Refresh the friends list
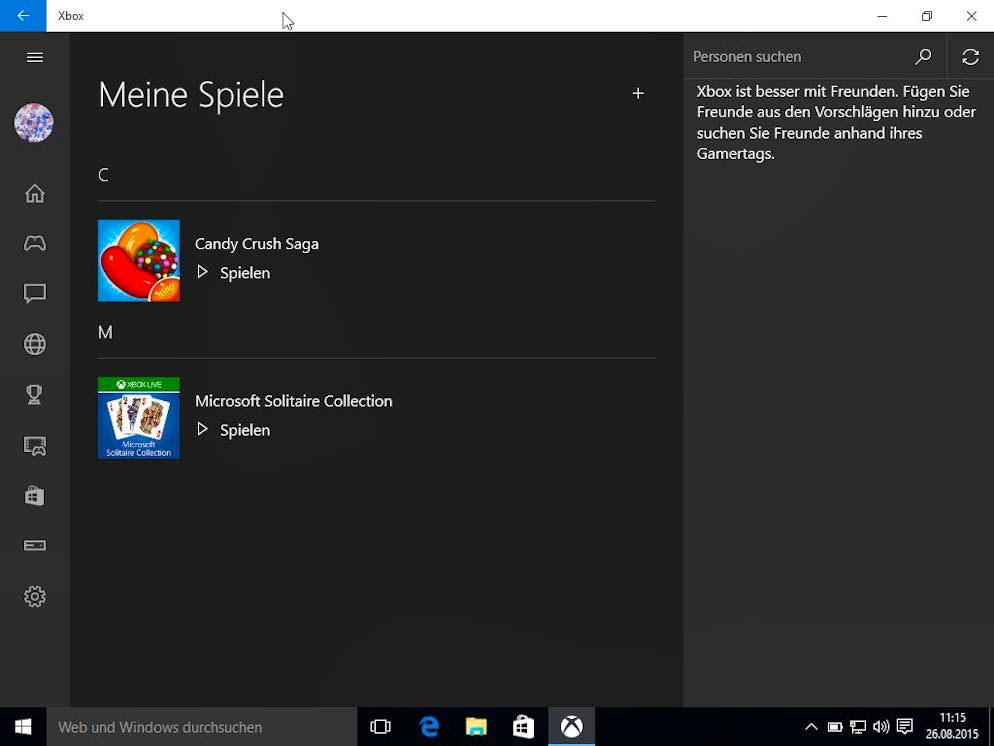The height and width of the screenshot is (746, 994). click(971, 57)
